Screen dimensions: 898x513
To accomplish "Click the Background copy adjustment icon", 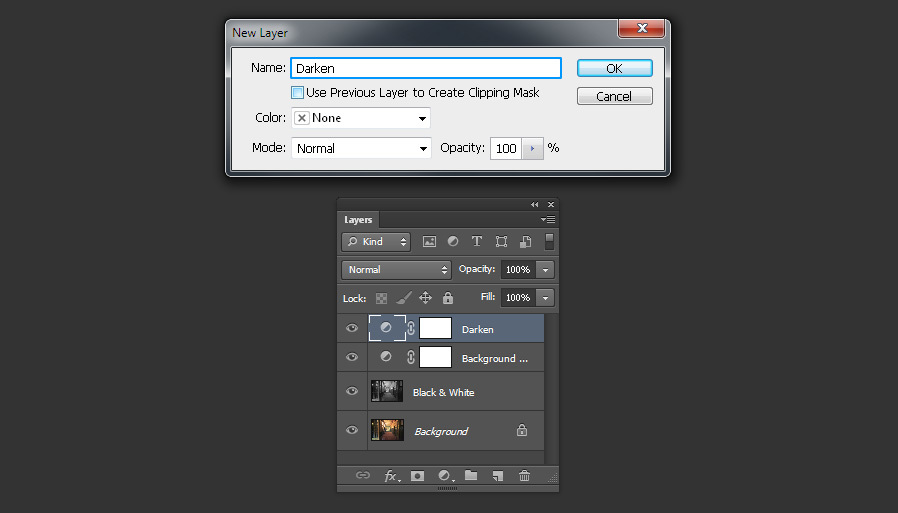I will point(386,357).
